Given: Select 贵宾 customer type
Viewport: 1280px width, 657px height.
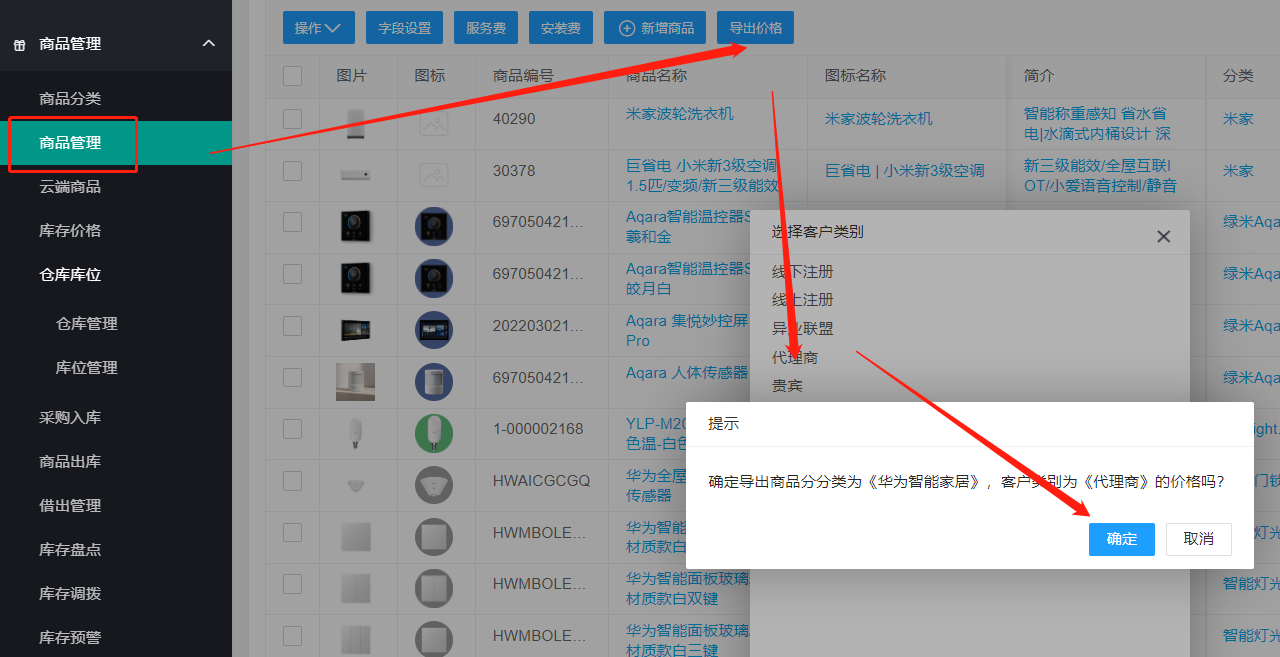Looking at the screenshot, I should tap(787, 385).
